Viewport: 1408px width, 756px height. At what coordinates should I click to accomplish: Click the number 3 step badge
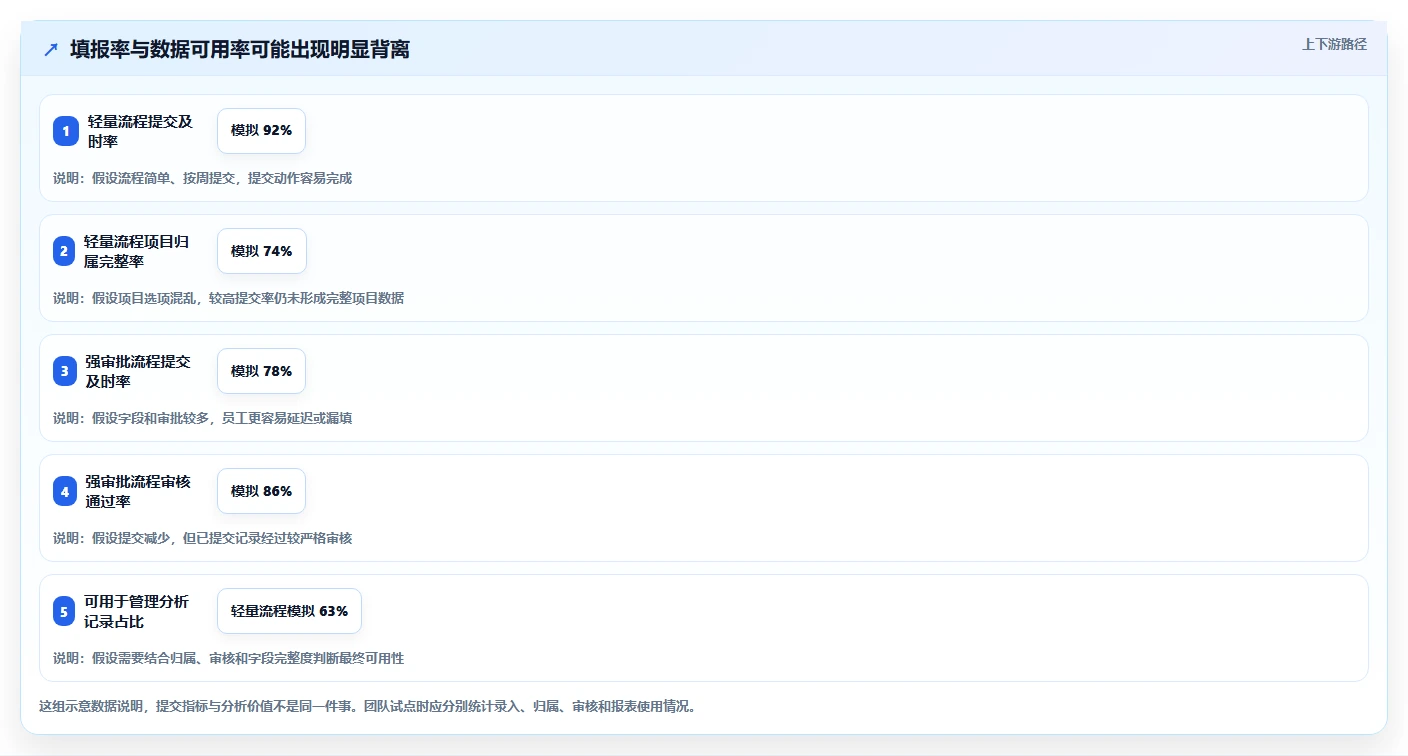pyautogui.click(x=65, y=371)
